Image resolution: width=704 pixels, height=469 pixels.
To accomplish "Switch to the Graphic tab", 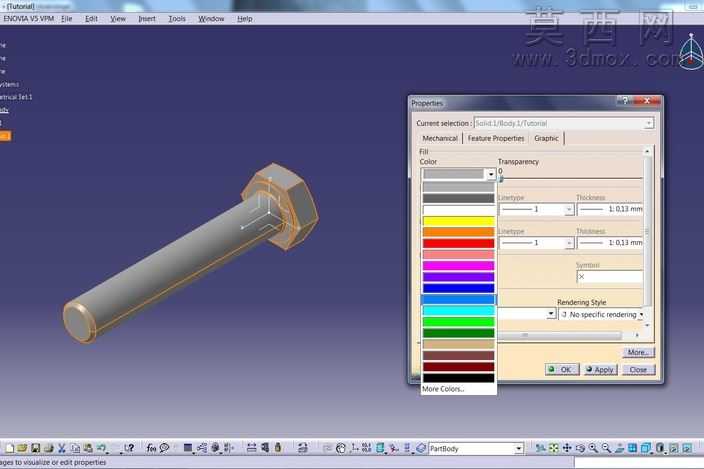I will click(546, 138).
